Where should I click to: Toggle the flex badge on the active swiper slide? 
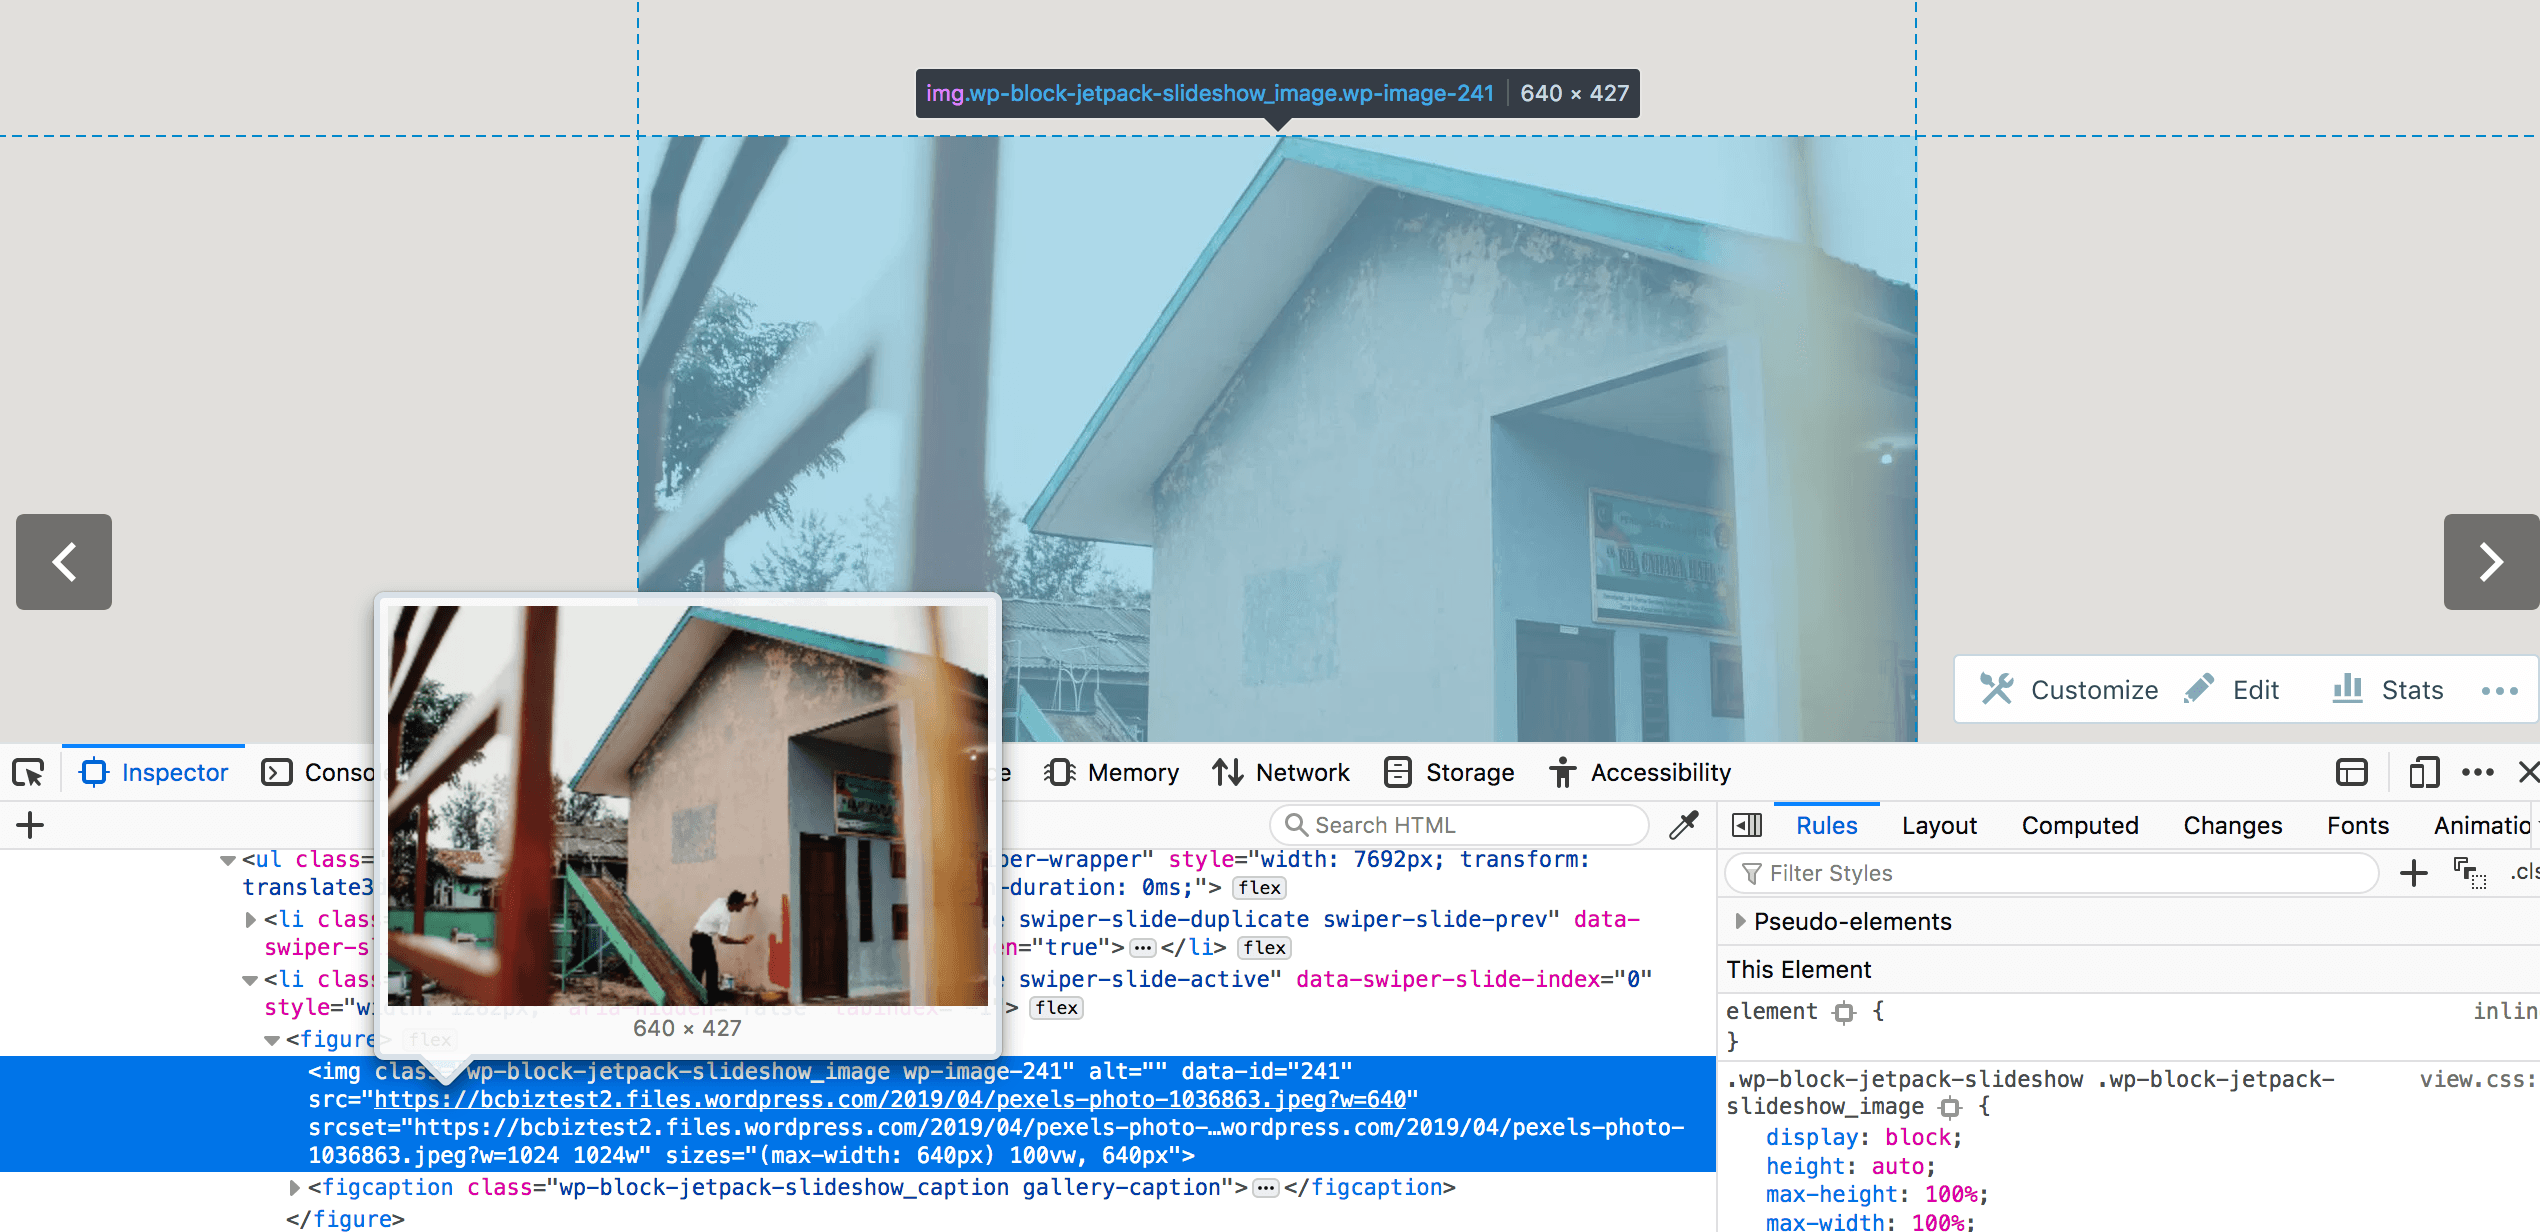(x=1057, y=1008)
